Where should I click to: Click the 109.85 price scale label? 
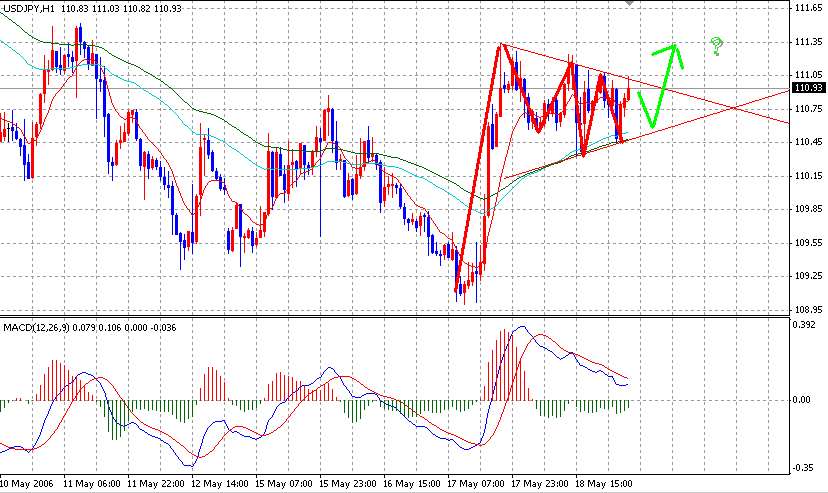pyautogui.click(x=808, y=209)
